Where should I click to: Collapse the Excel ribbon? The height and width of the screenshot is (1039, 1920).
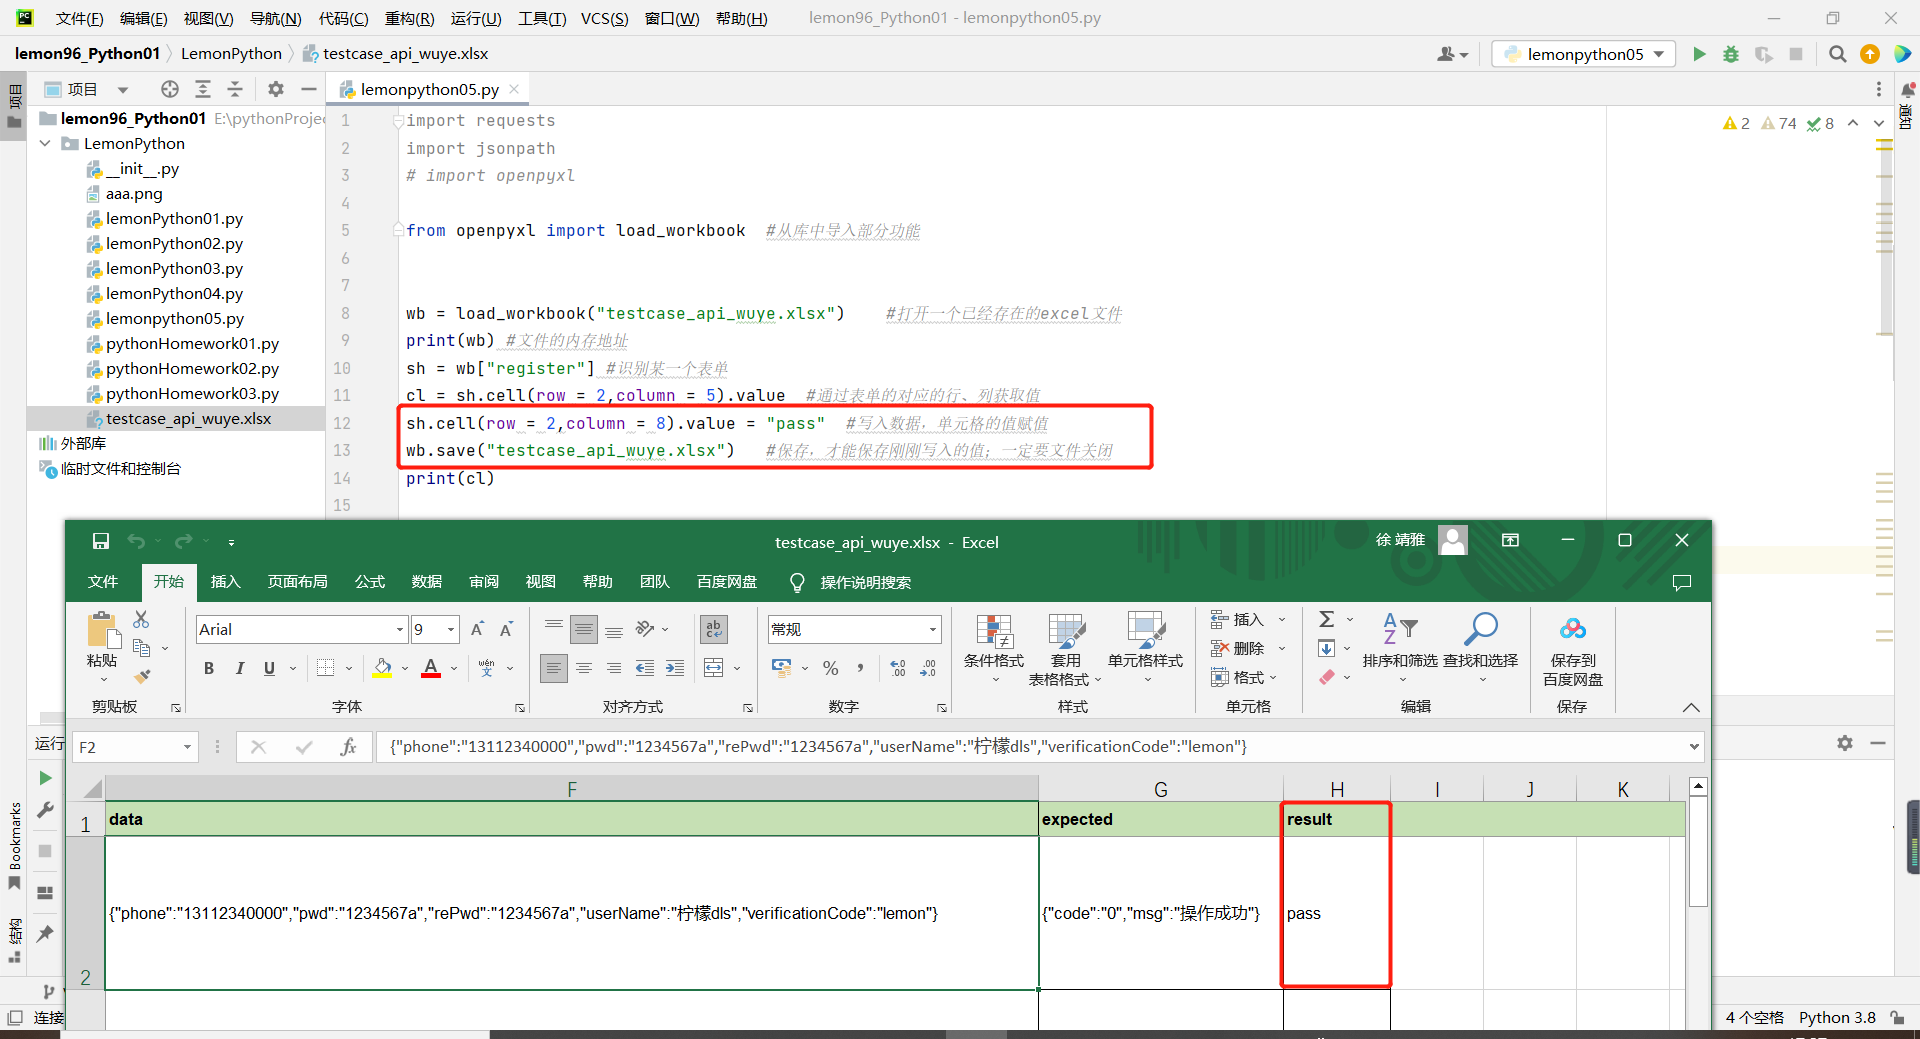click(1691, 707)
